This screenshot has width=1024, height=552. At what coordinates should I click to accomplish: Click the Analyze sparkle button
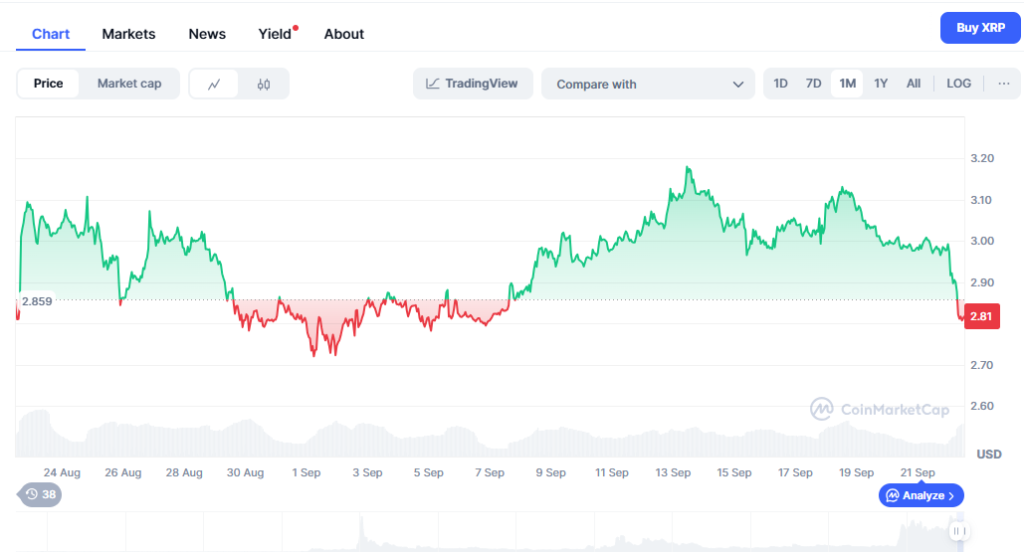coord(921,495)
